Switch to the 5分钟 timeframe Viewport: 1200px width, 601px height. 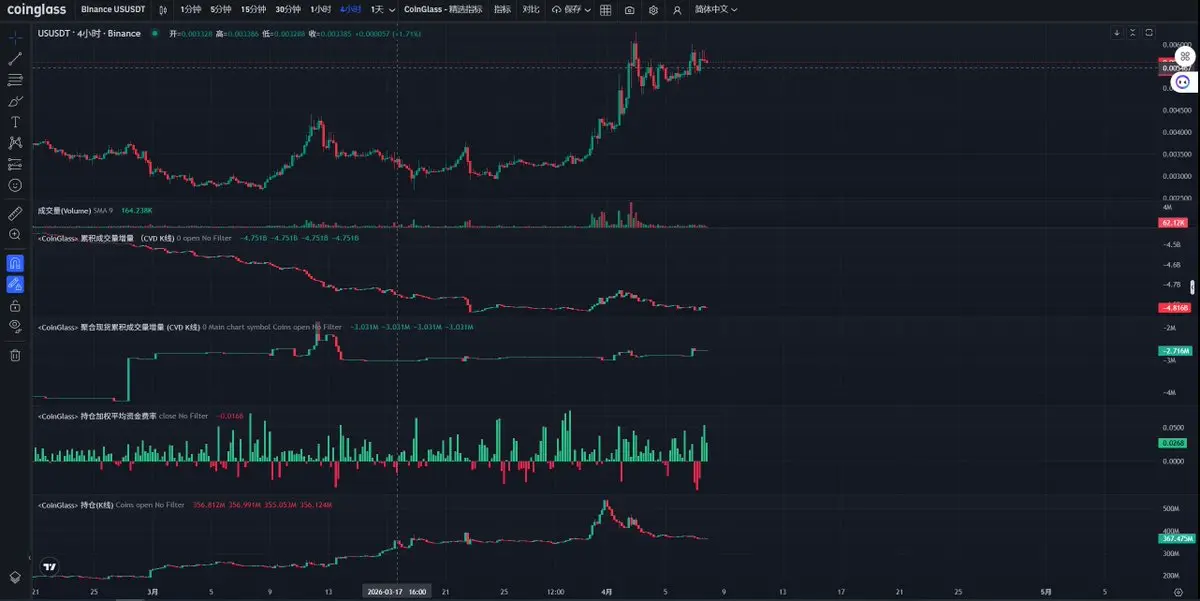220,9
